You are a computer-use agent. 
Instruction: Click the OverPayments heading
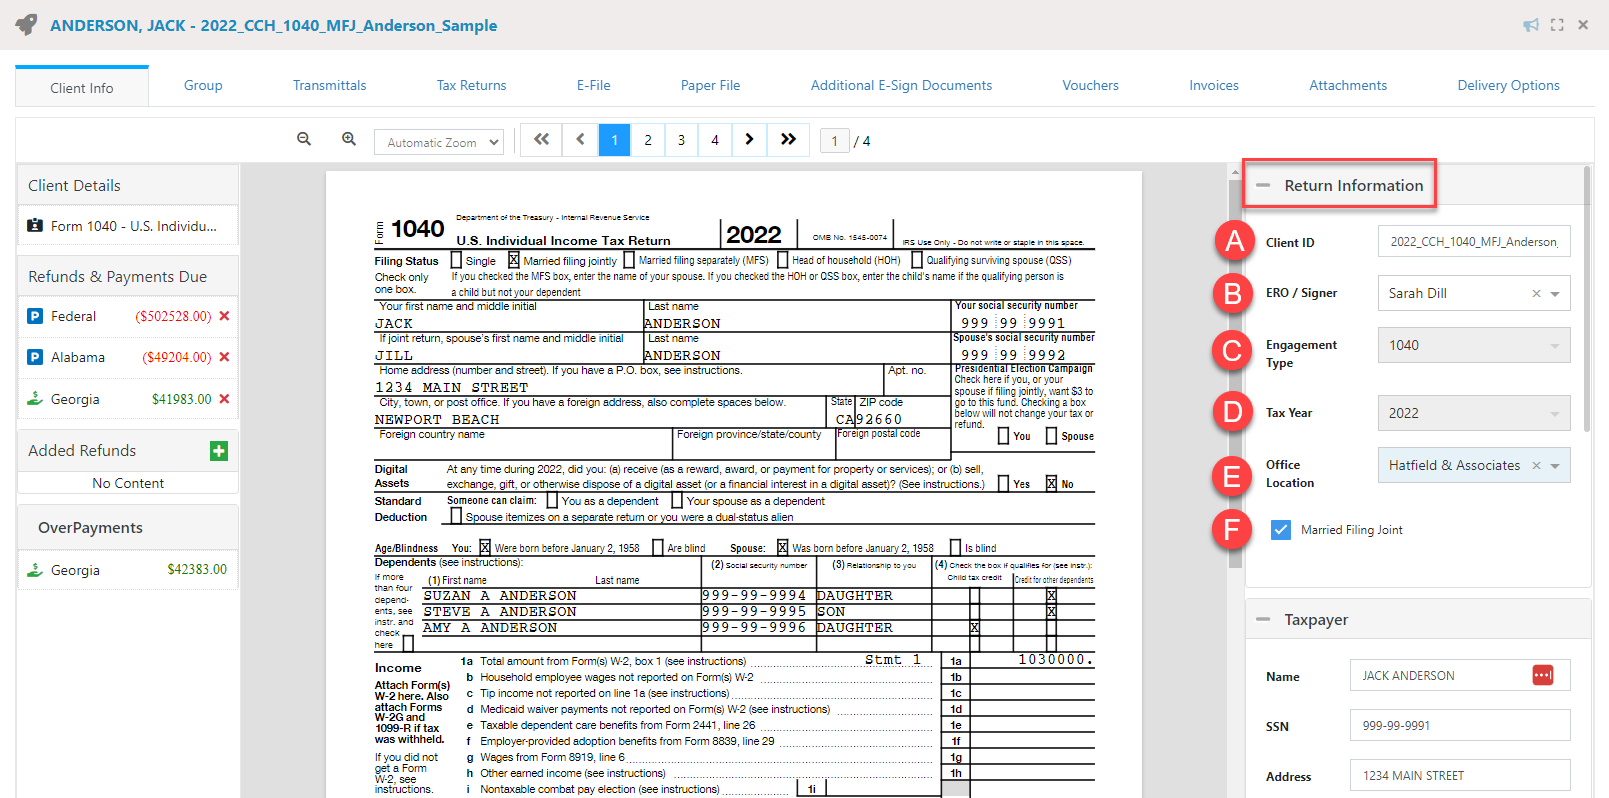[x=90, y=528]
